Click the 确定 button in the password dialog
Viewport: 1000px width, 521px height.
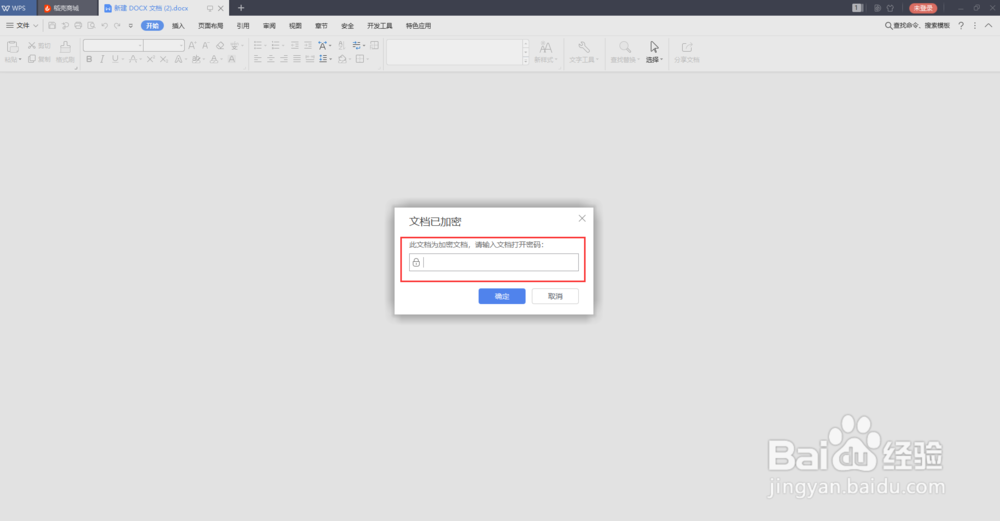point(502,296)
